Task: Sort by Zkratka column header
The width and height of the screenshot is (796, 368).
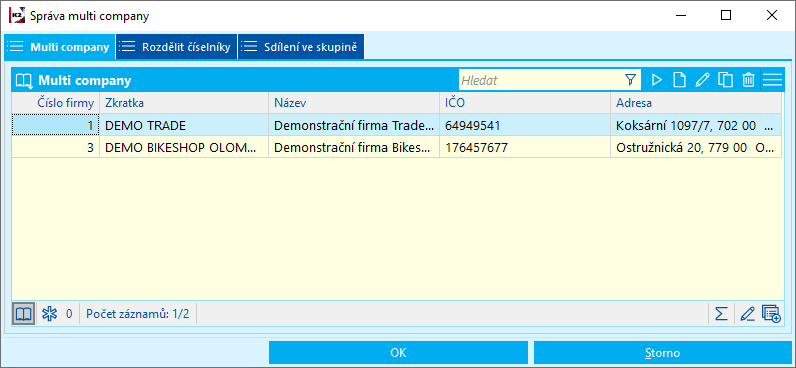Action: click(184, 103)
